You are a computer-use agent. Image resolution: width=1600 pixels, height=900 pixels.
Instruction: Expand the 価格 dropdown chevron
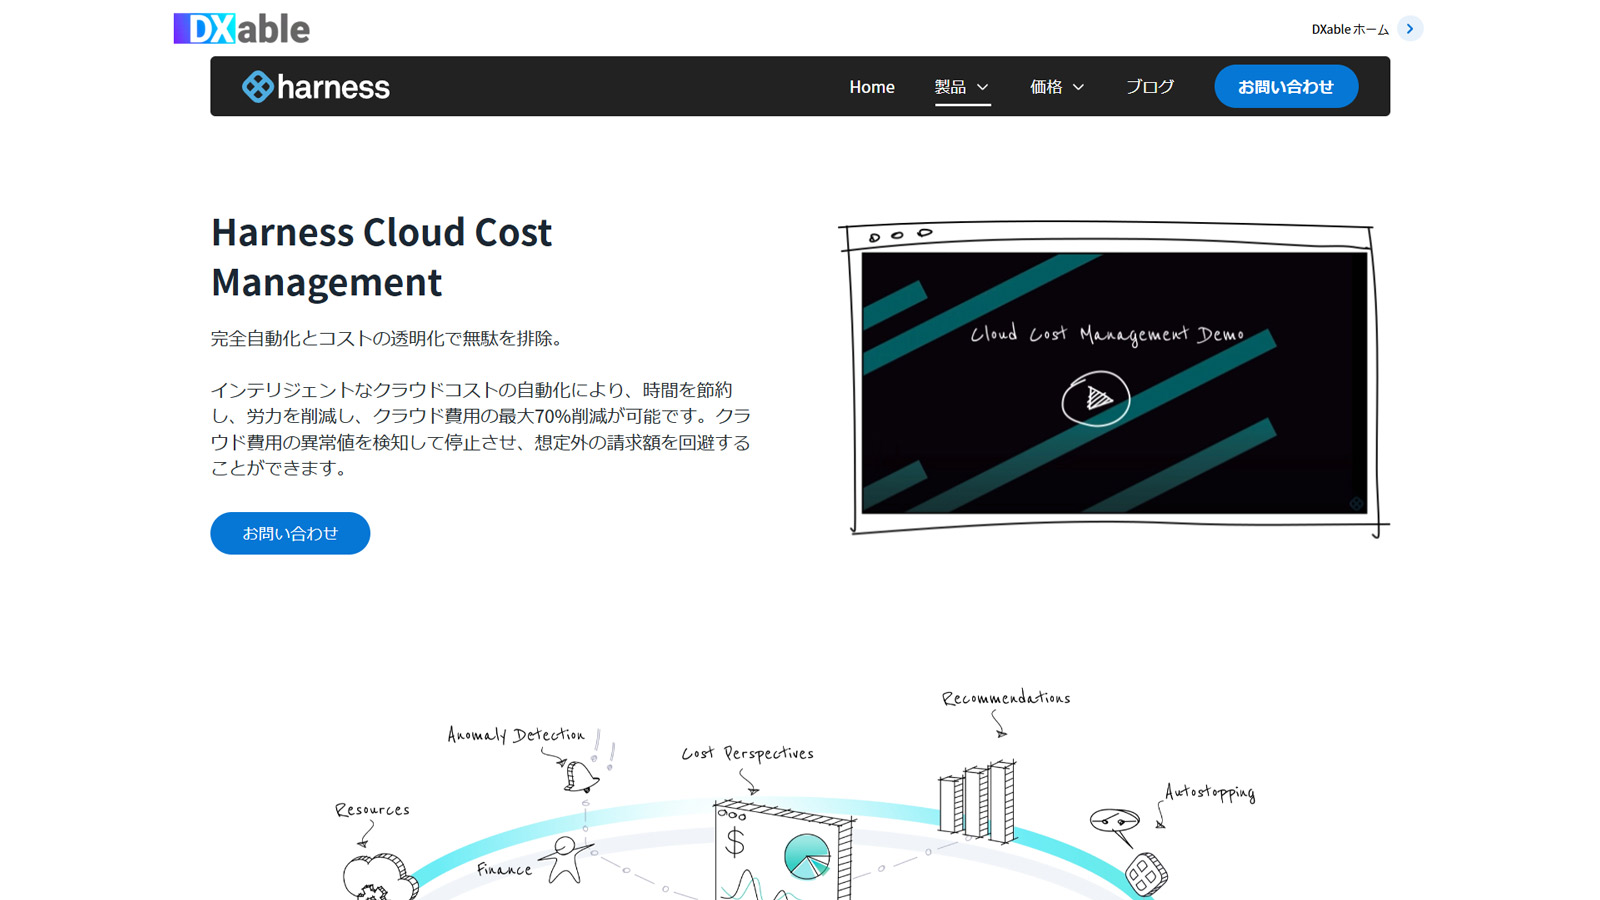tap(1078, 87)
